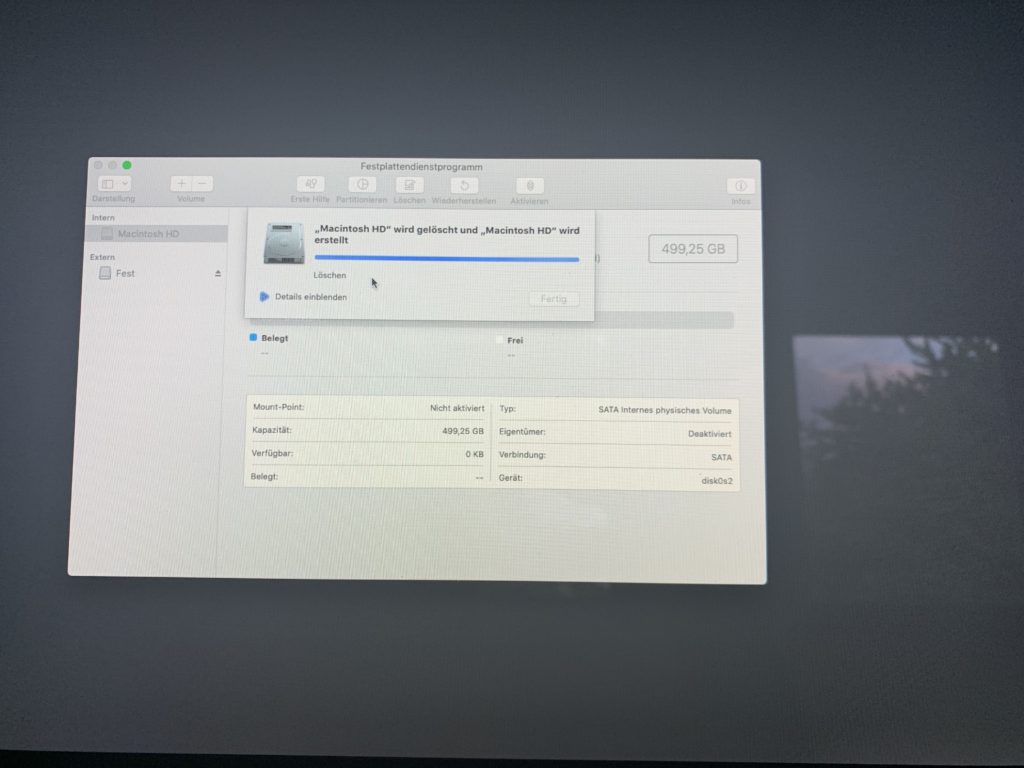This screenshot has height=768, width=1024.
Task: Click the green zoom window button
Action: [x=127, y=165]
